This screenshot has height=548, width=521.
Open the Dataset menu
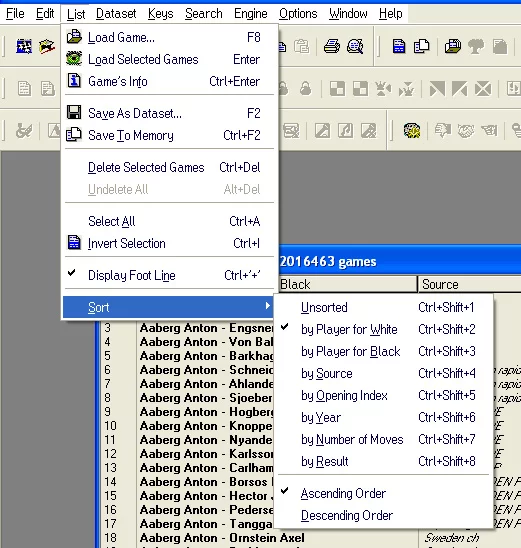click(116, 14)
